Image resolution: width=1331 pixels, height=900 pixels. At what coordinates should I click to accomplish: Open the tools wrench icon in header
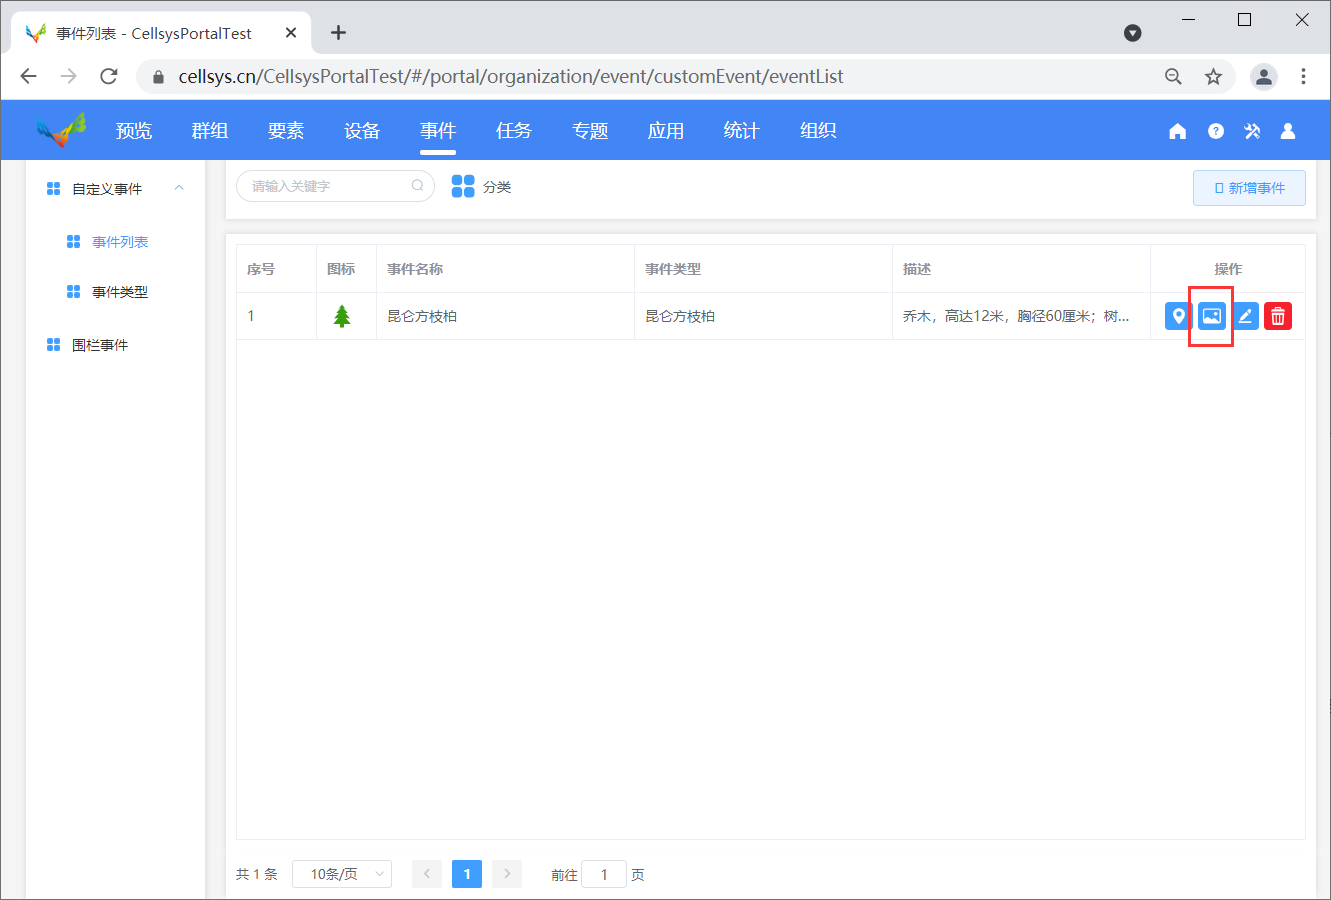click(1252, 131)
